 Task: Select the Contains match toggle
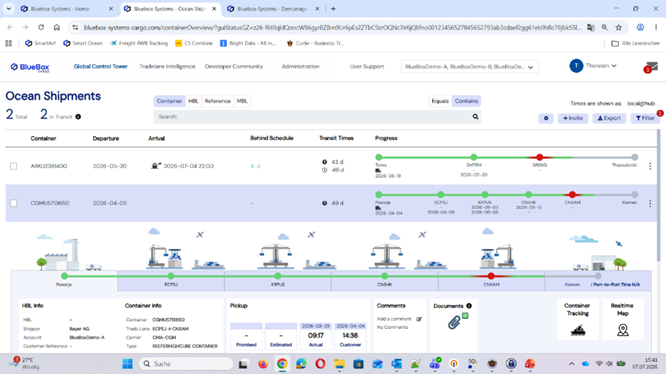point(466,101)
